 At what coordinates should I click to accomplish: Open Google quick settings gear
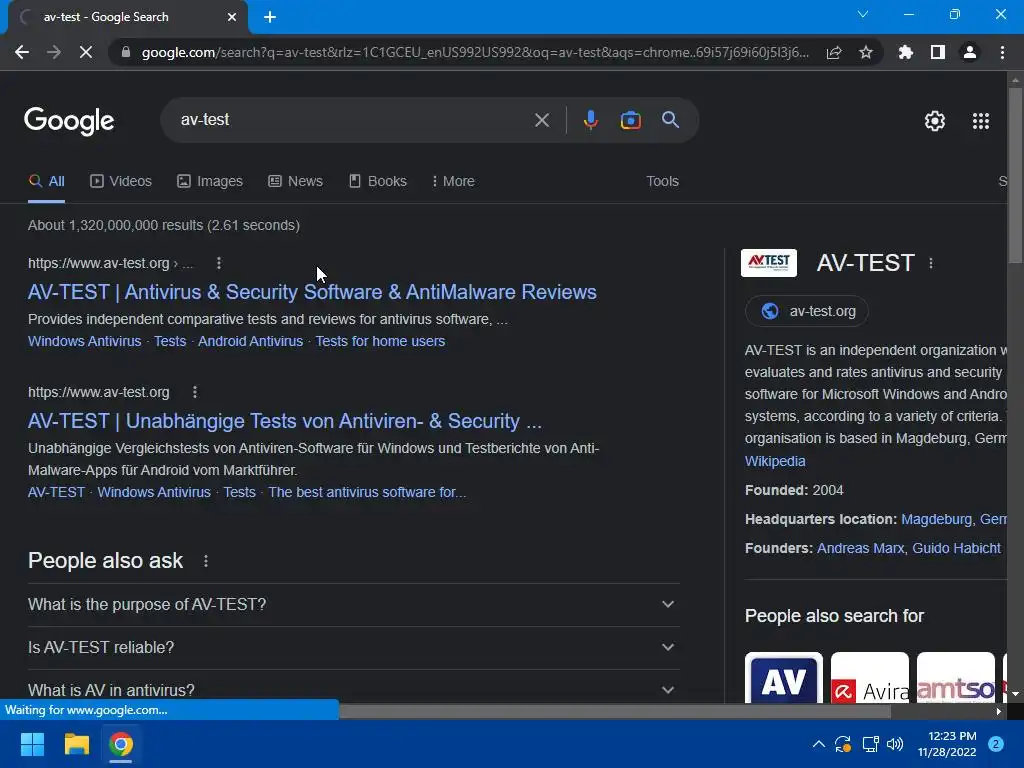point(935,121)
